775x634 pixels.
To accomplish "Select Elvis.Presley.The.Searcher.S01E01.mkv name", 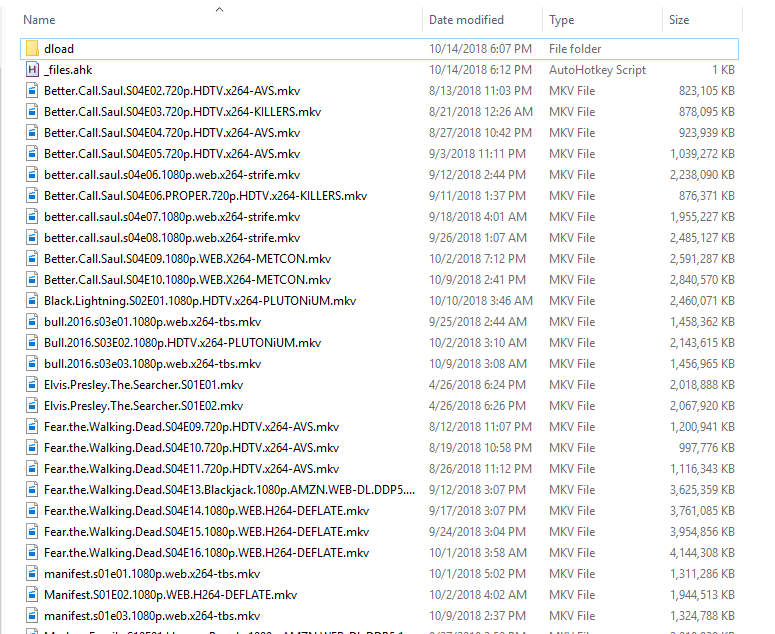I will [x=143, y=385].
